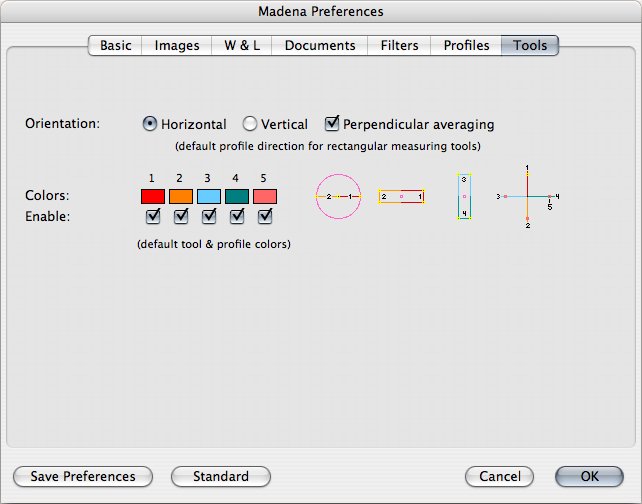Click the Save Preferences button
This screenshot has height=504, width=642.
[83, 477]
